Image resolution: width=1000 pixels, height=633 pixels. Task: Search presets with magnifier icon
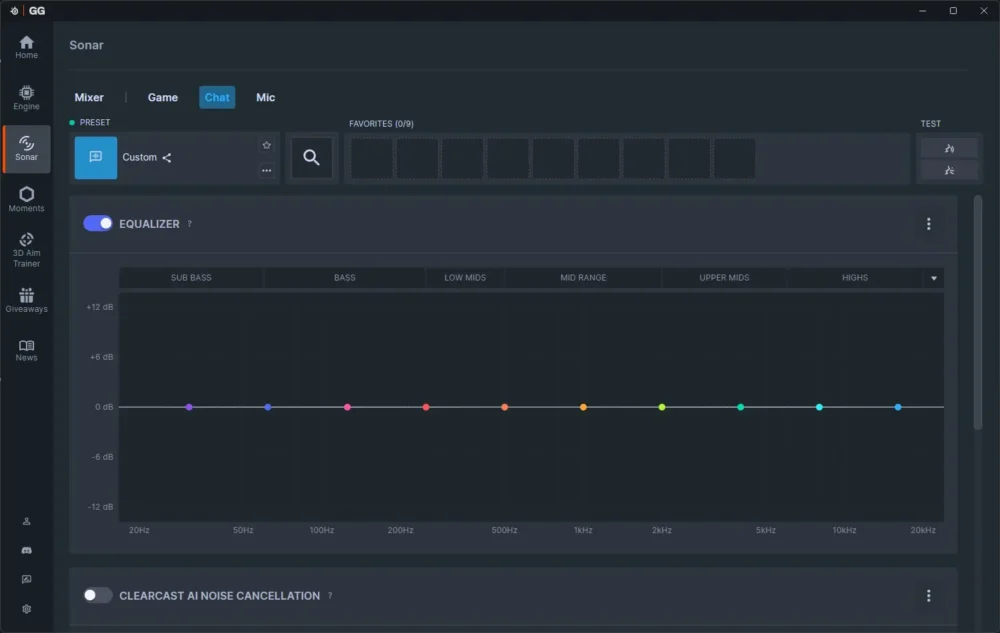click(x=311, y=157)
